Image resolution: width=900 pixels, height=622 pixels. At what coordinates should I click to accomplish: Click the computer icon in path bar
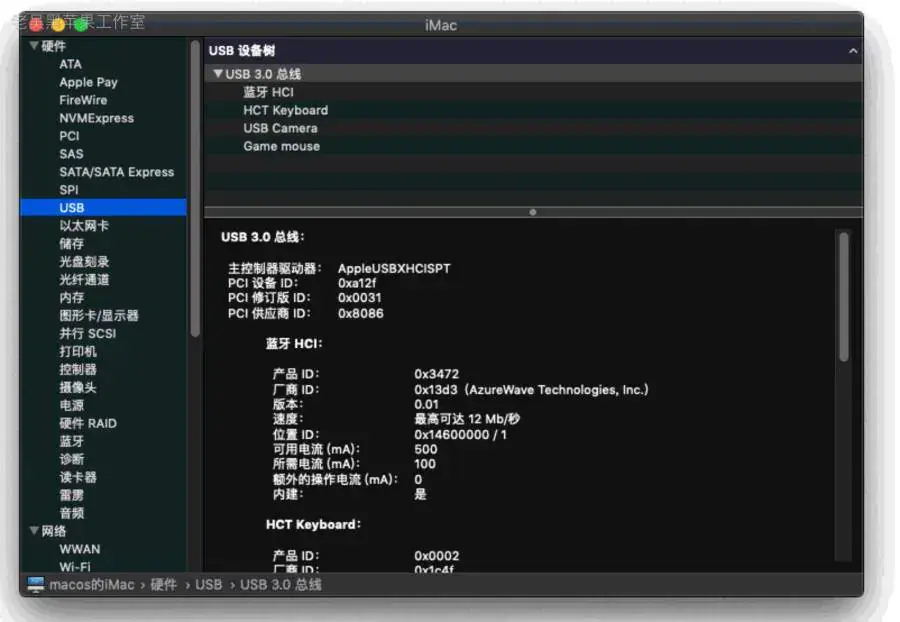(x=36, y=584)
